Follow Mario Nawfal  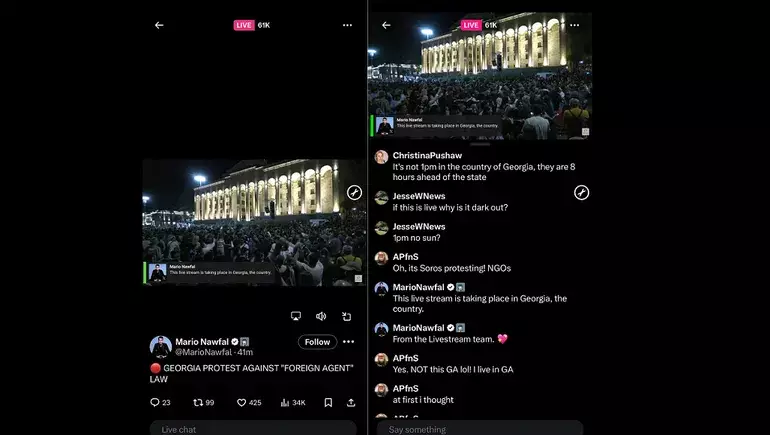pos(317,342)
